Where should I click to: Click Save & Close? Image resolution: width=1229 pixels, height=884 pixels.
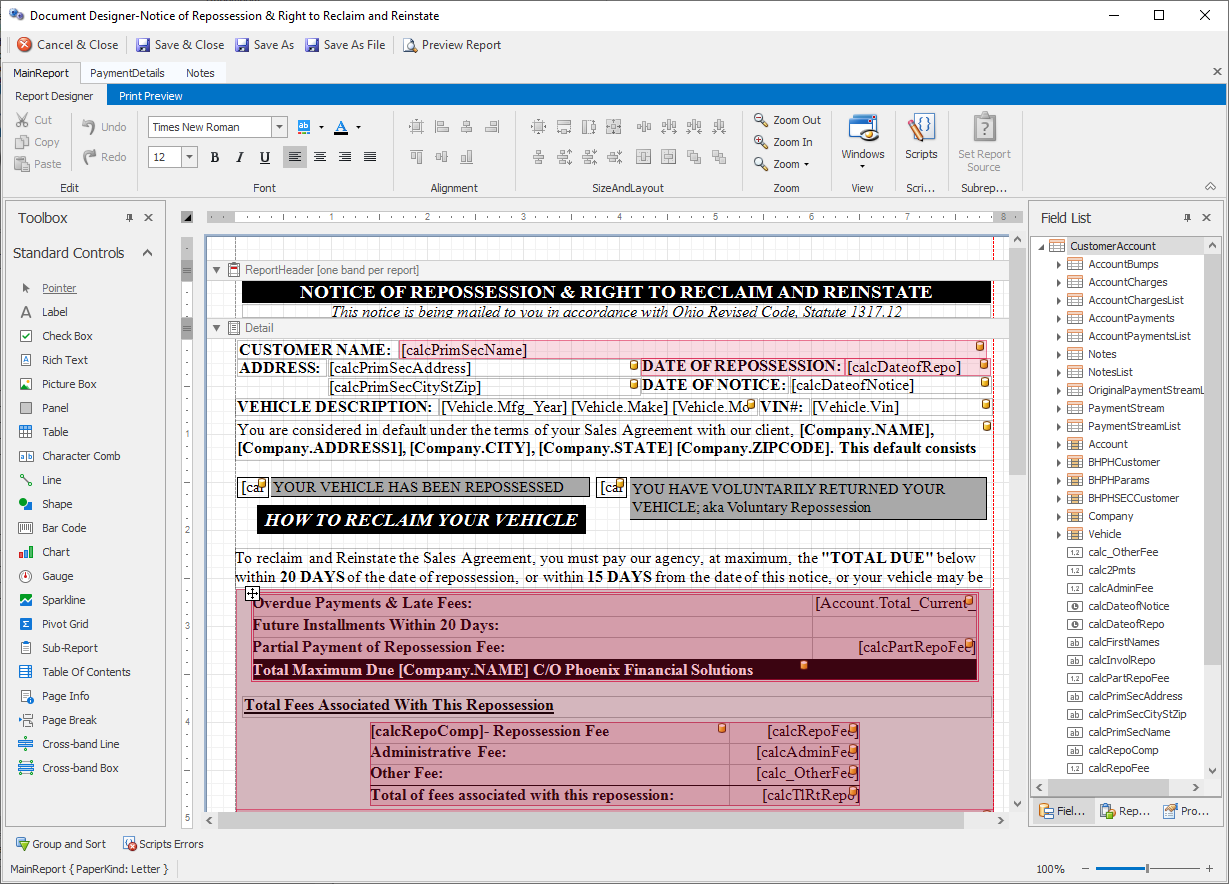click(180, 45)
